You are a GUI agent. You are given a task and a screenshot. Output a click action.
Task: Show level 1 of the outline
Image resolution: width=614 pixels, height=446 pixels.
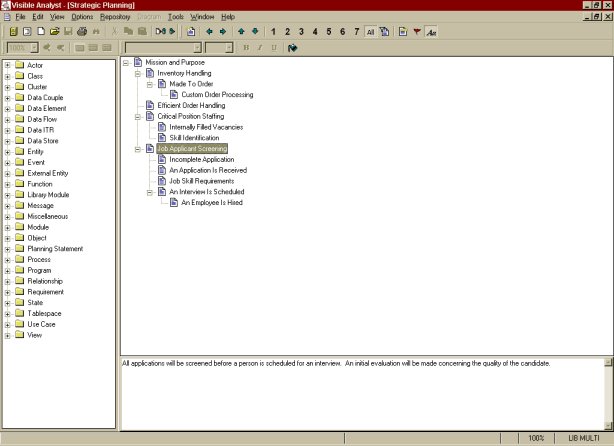(273, 32)
